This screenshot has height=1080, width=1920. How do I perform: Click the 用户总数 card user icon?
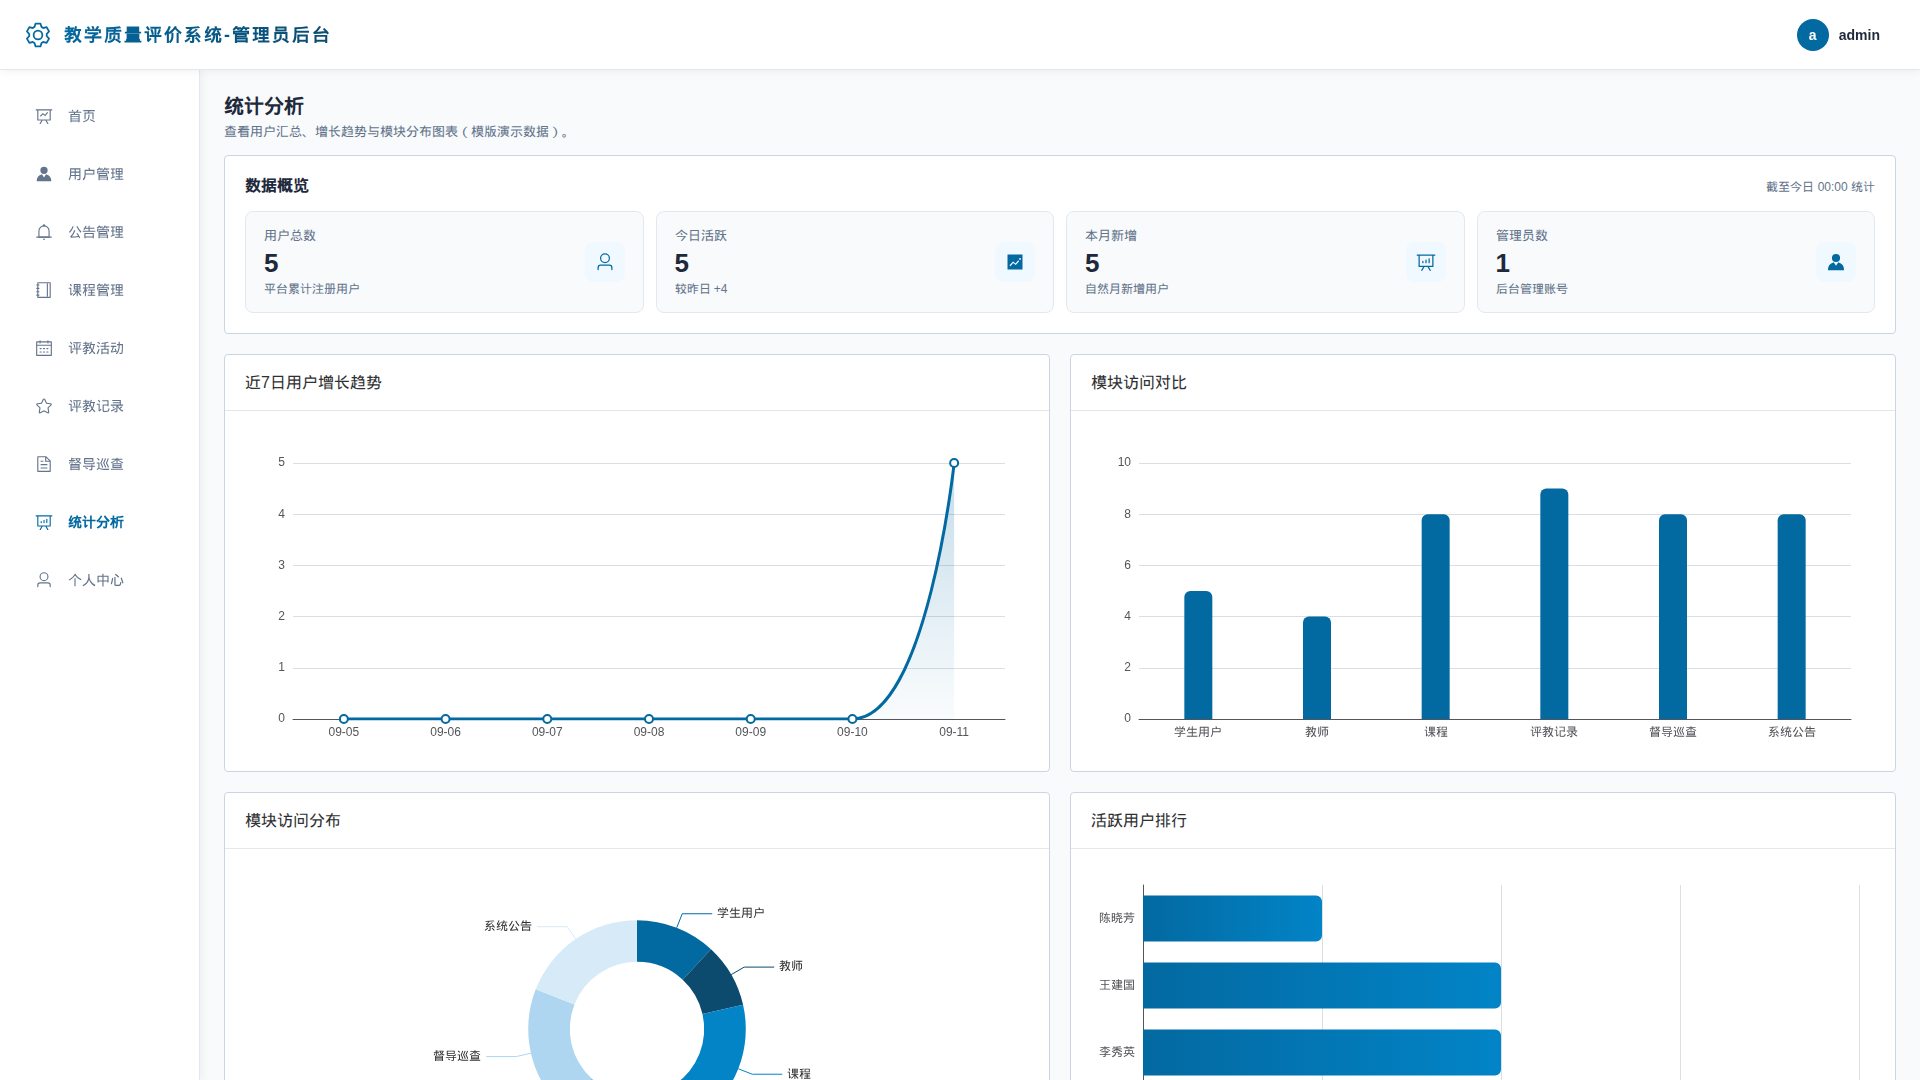(x=605, y=262)
